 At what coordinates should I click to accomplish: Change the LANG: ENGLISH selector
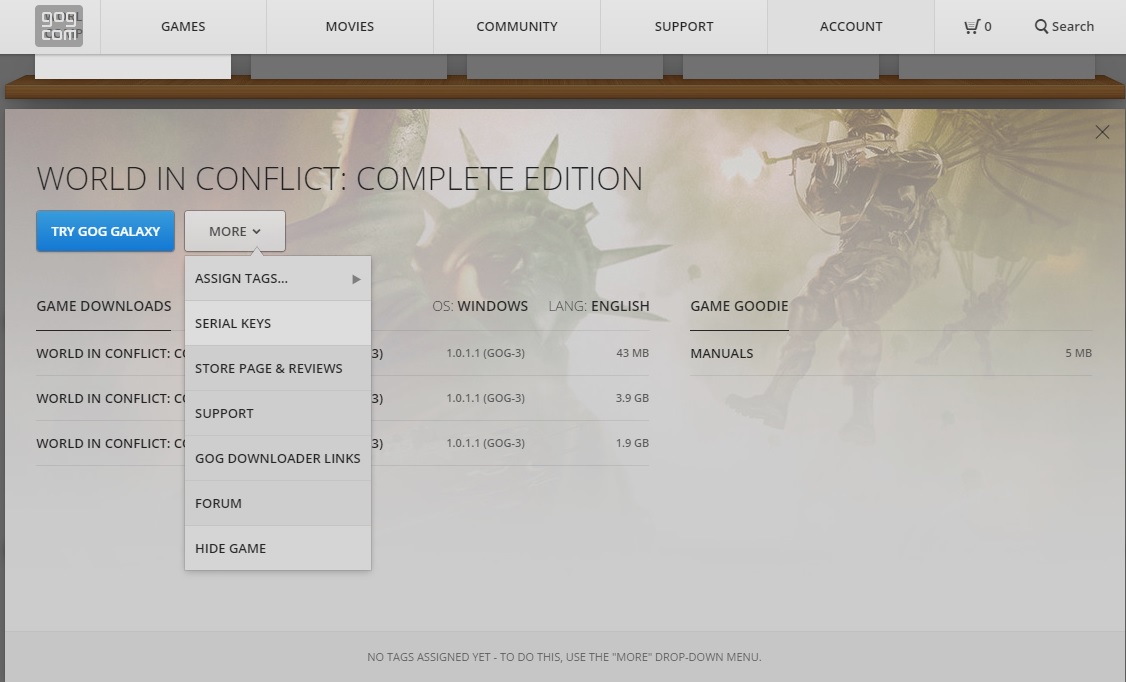(x=599, y=306)
